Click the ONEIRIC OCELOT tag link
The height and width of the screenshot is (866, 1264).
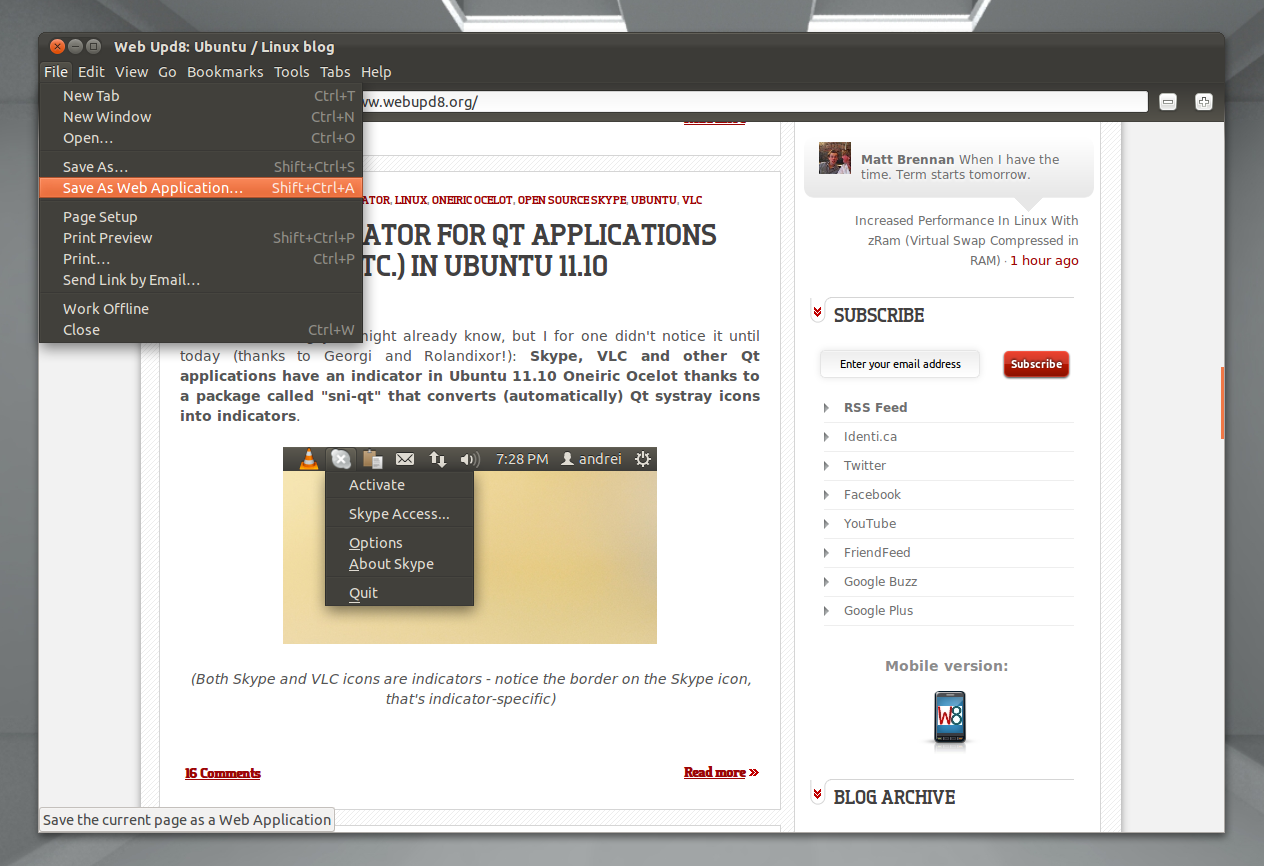(x=472, y=200)
